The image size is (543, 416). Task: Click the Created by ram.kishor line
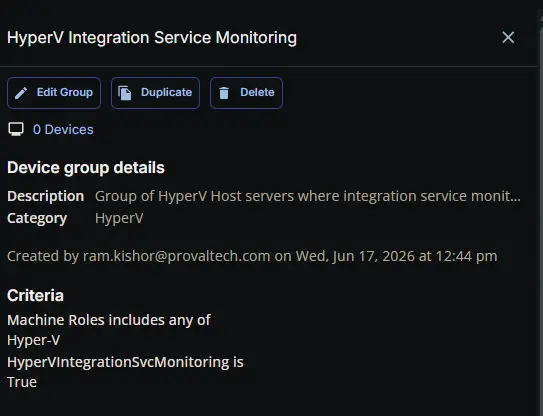tap(252, 256)
